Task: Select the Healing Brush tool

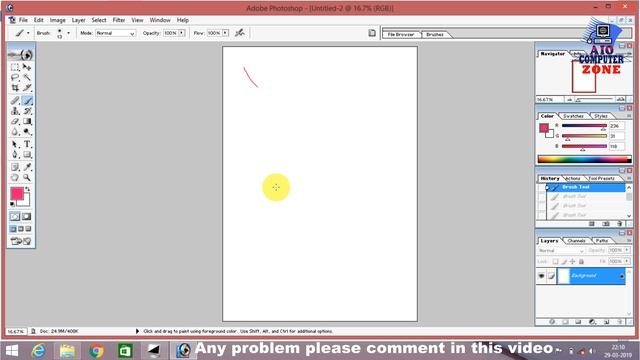Action: [x=15, y=100]
